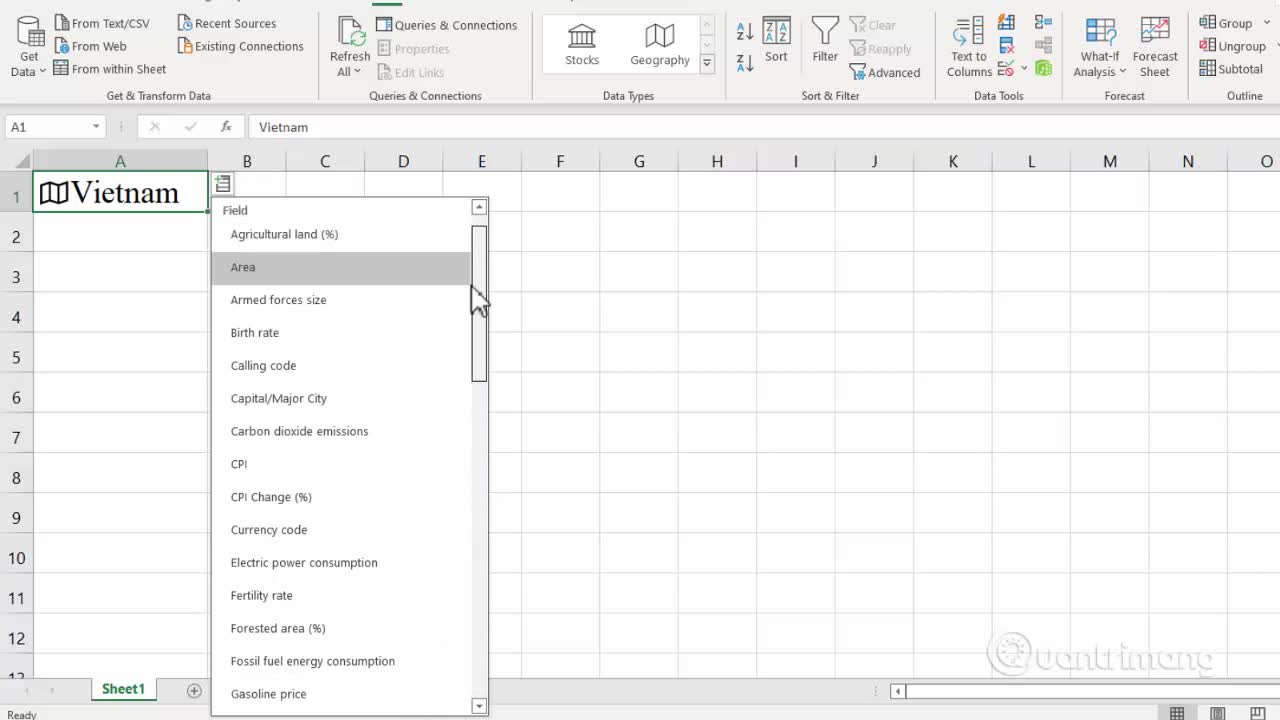Open Queries & Connections pane

[446, 25]
